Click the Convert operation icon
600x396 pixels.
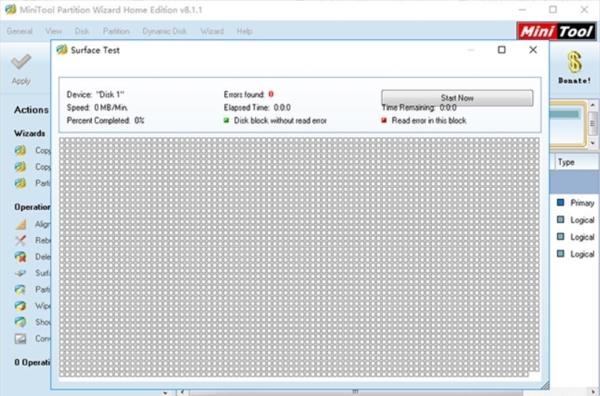click(x=21, y=339)
